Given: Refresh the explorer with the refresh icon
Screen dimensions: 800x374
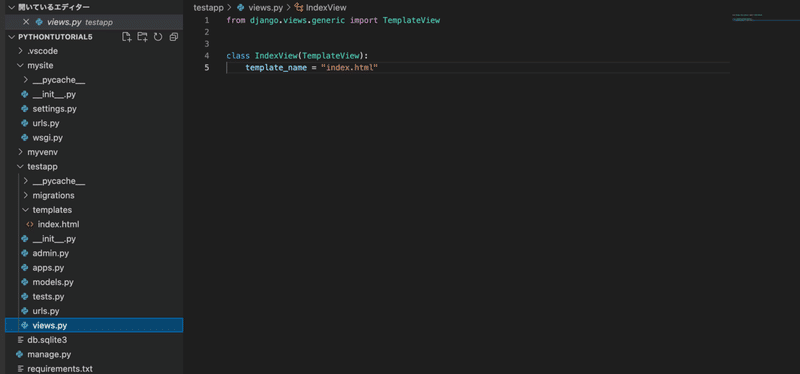Looking at the screenshot, I should pos(158,37).
